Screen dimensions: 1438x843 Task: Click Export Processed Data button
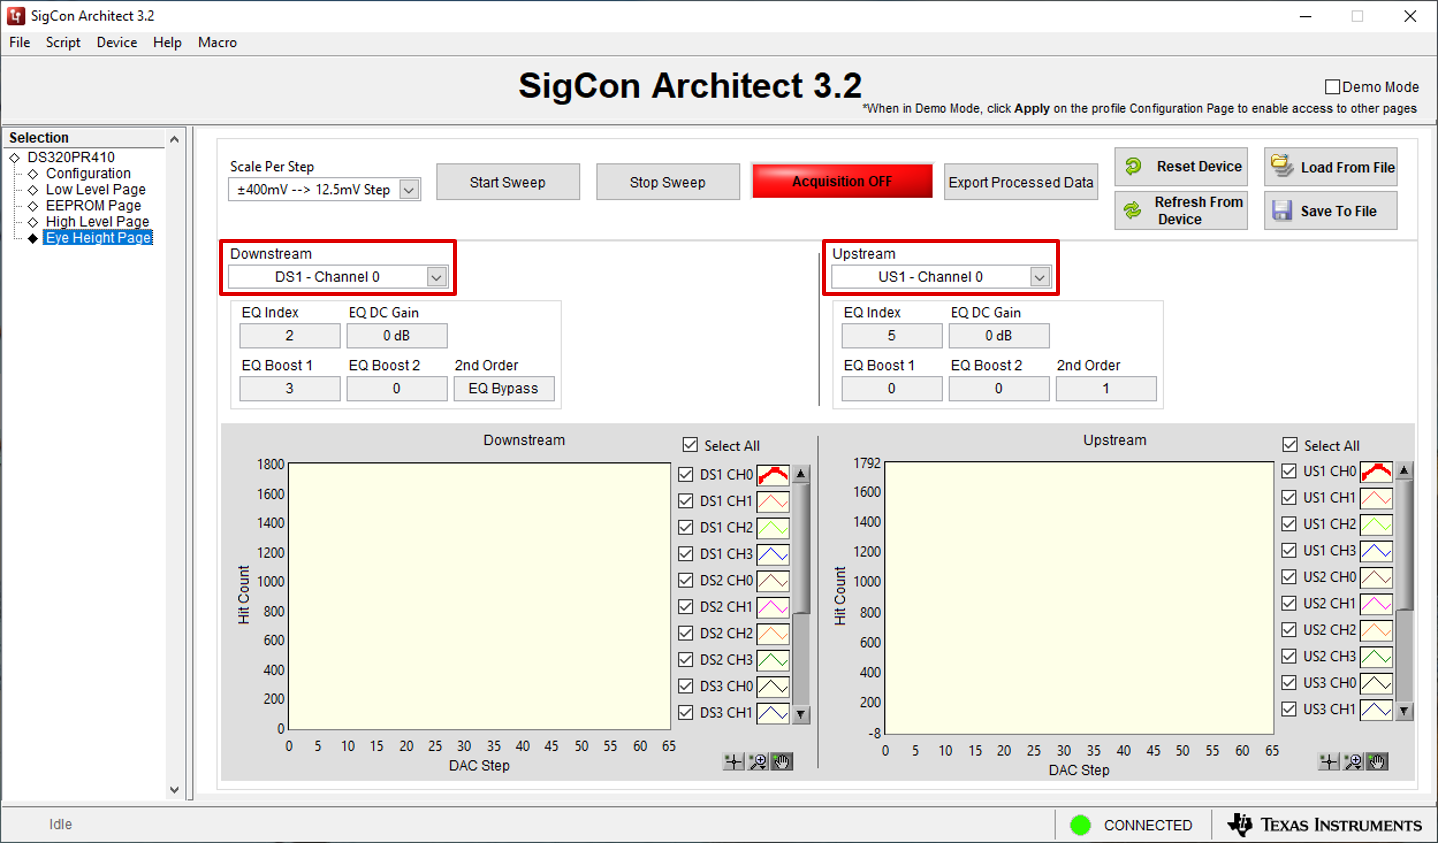point(1021,182)
